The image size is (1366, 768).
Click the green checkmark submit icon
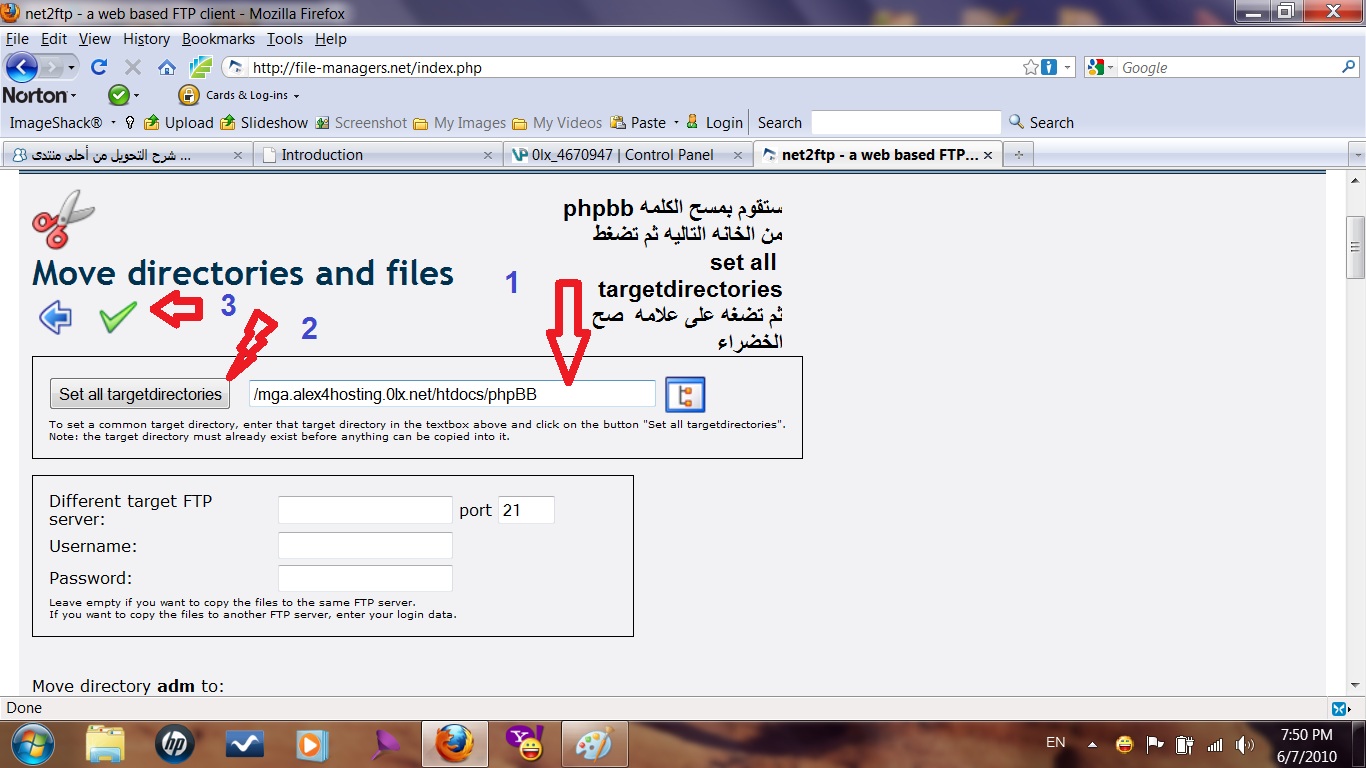(118, 317)
